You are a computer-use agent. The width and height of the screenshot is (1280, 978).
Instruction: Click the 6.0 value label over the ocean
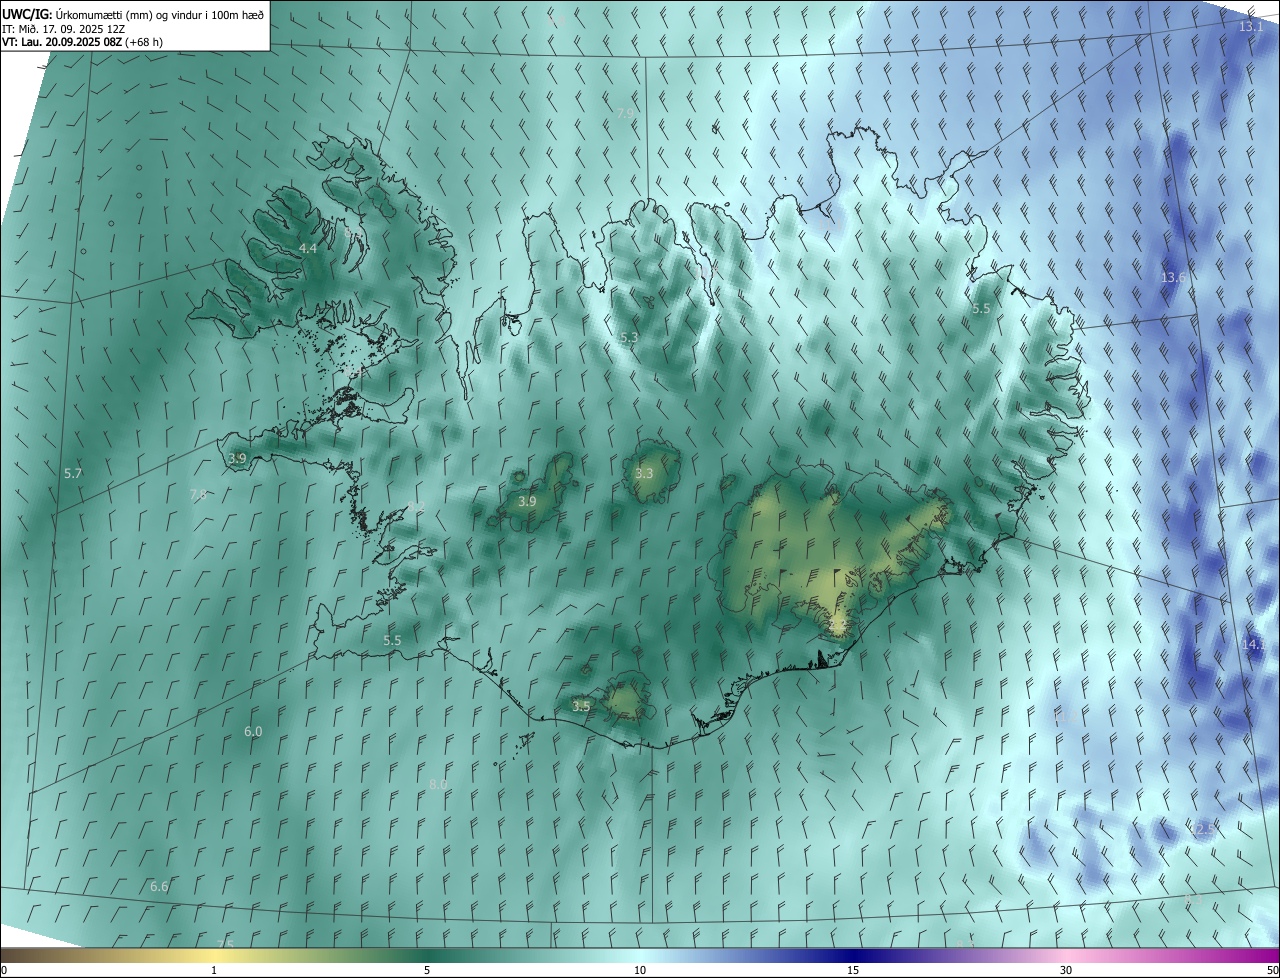[253, 732]
